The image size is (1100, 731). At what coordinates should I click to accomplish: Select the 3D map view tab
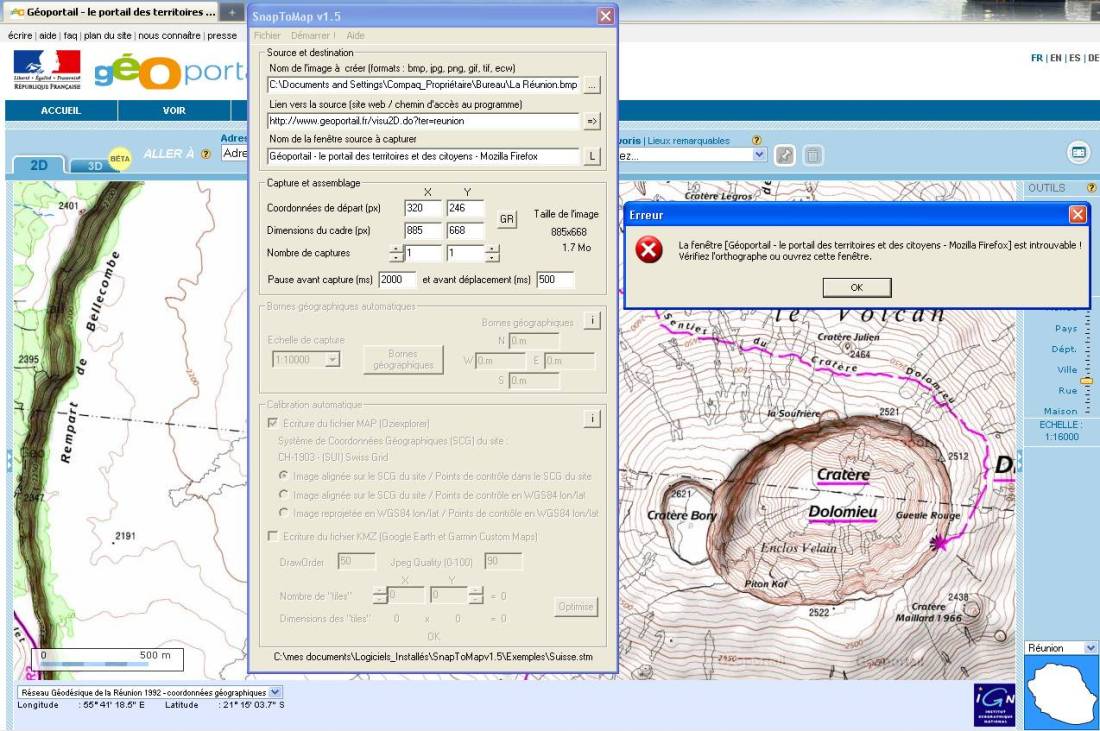pyautogui.click(x=94, y=166)
